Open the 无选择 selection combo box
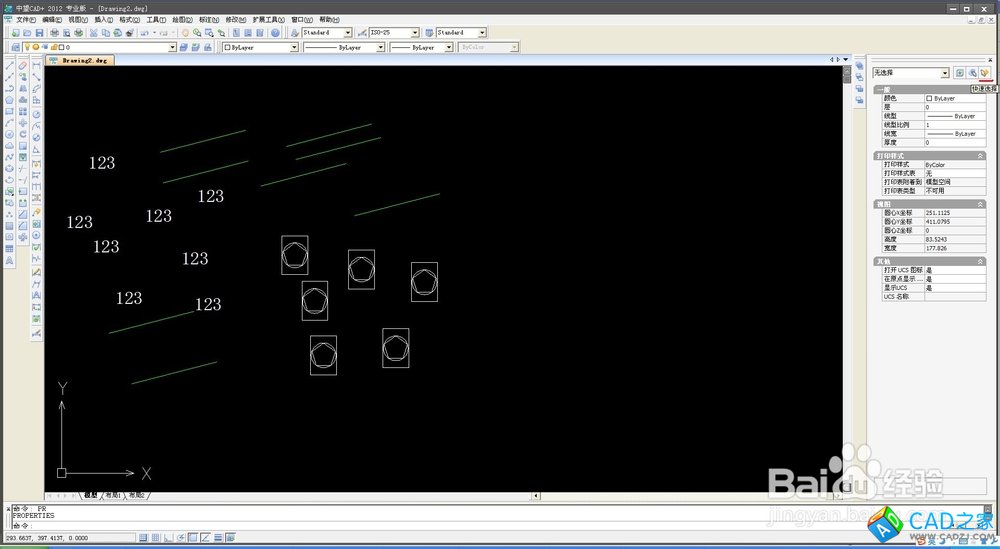The width and height of the screenshot is (1000, 549). [x=910, y=73]
